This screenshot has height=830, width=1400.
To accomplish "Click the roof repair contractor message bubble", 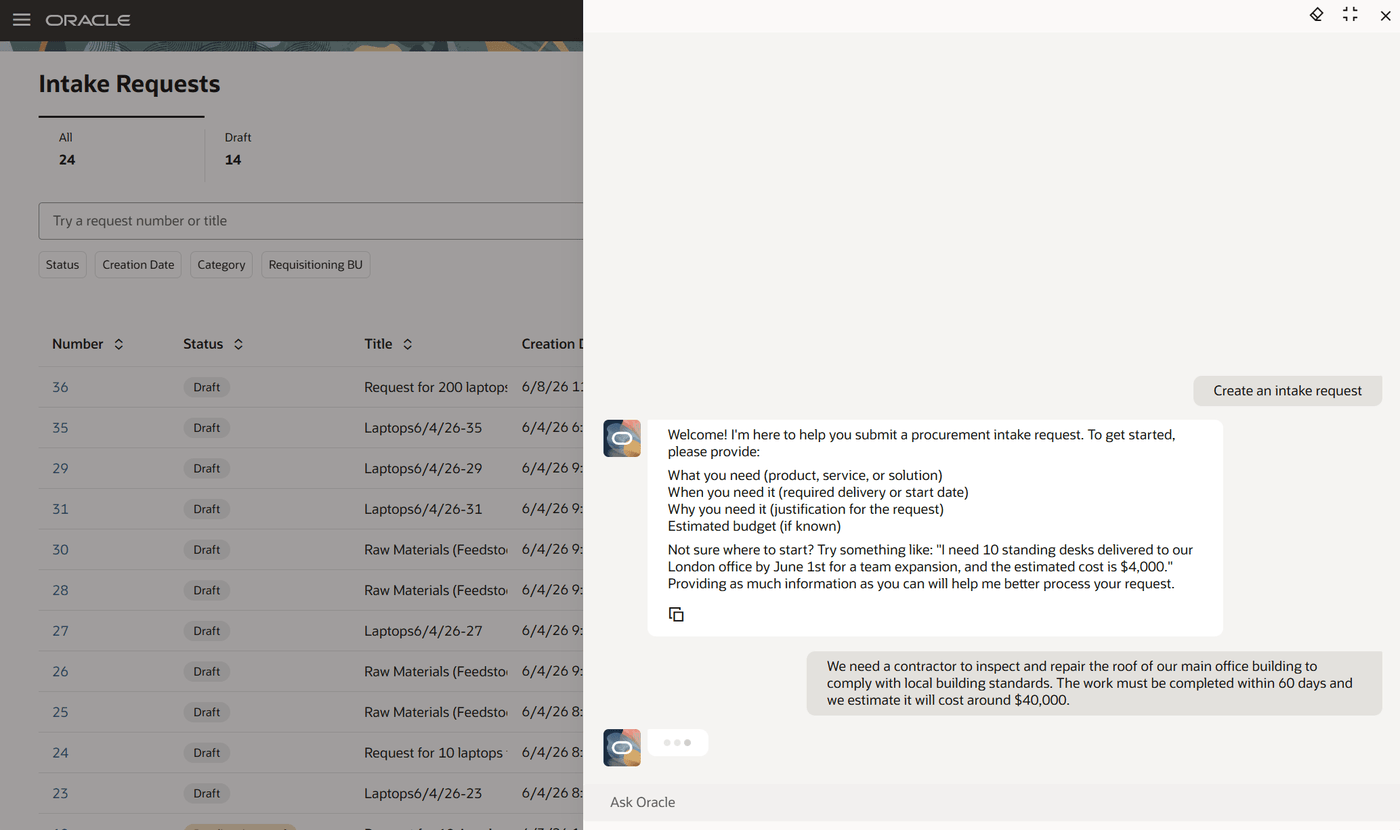I will click(x=1094, y=683).
